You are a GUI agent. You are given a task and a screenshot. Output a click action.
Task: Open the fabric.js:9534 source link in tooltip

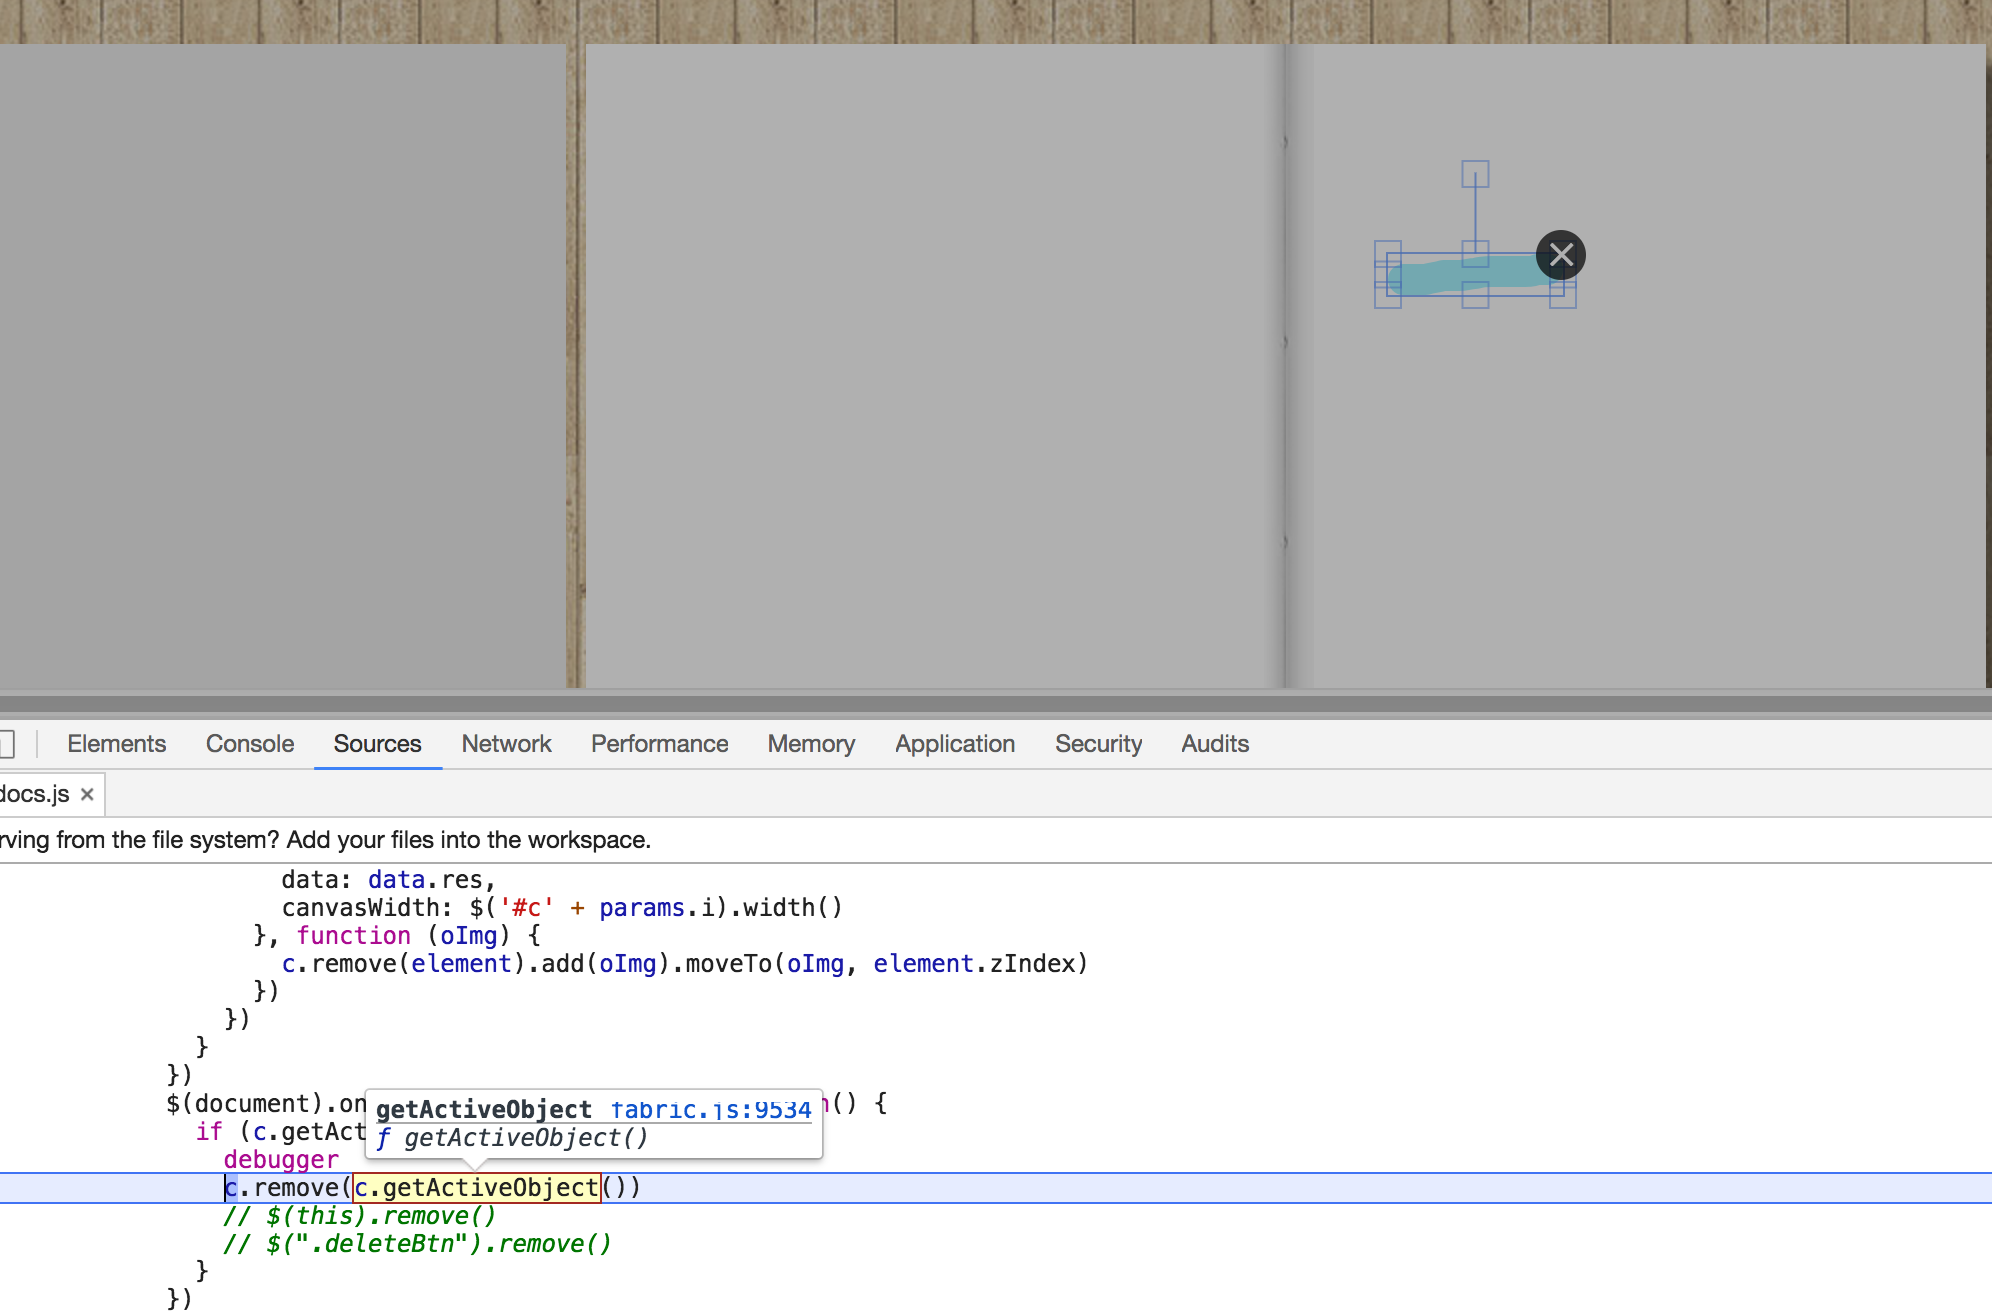[711, 1110]
